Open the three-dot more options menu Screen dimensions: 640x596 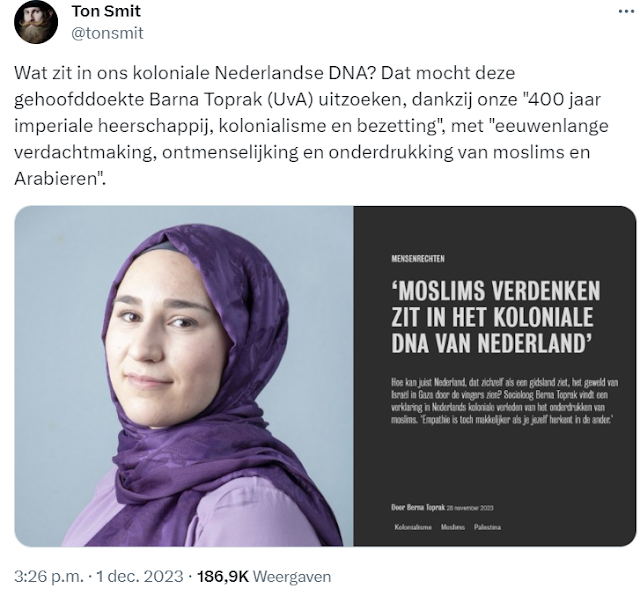tap(626, 12)
